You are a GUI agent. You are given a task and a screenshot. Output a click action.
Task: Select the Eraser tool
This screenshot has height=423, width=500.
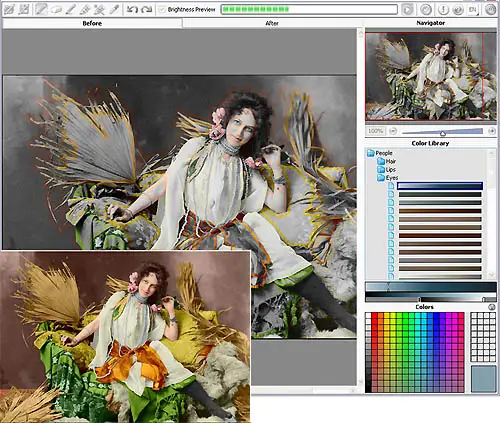click(56, 9)
